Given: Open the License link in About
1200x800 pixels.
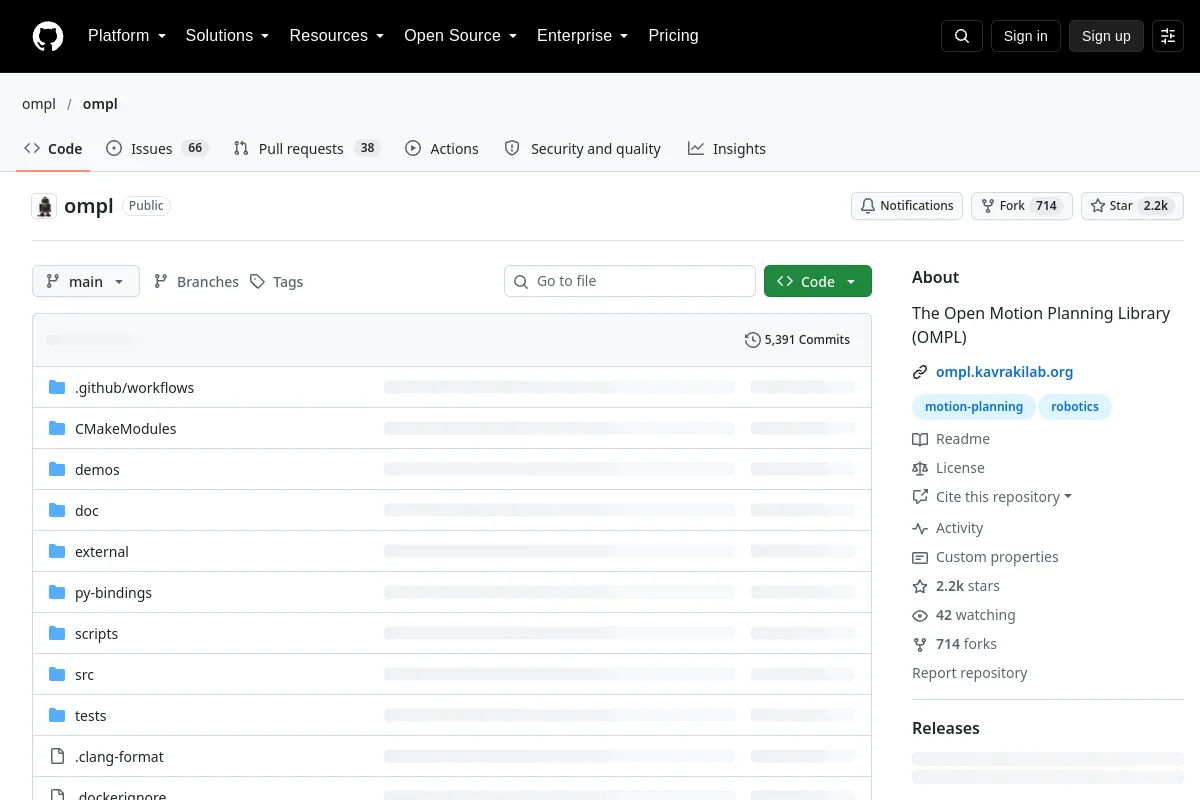Looking at the screenshot, I should click(x=948, y=468).
